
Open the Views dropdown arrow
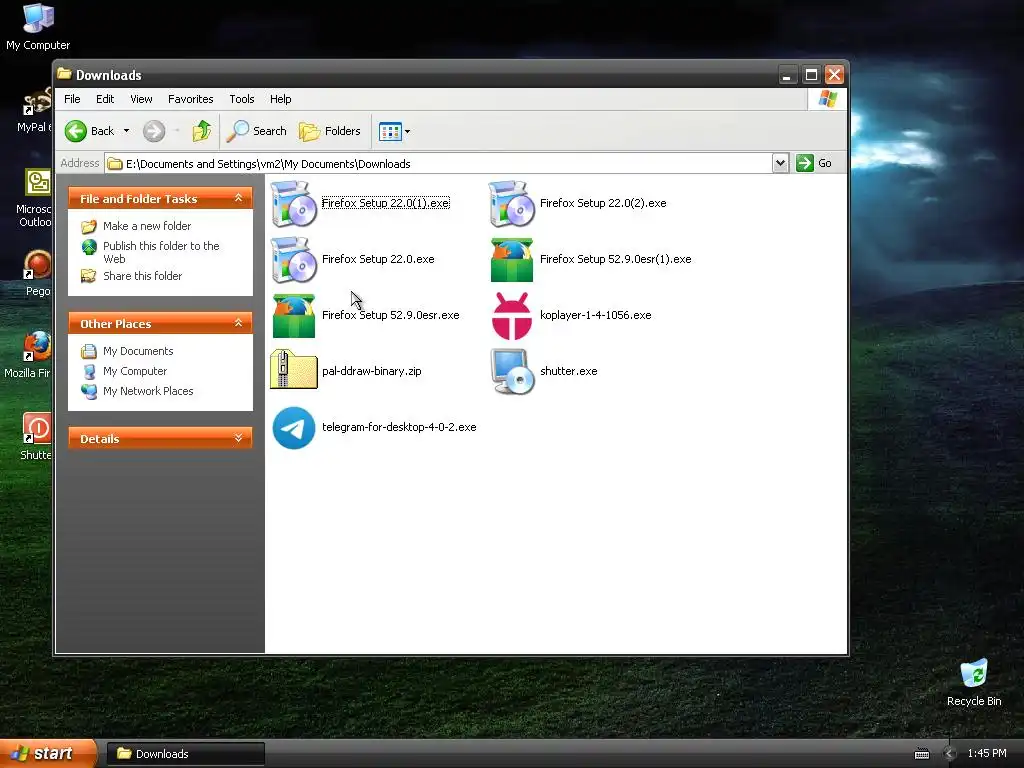[x=408, y=131]
